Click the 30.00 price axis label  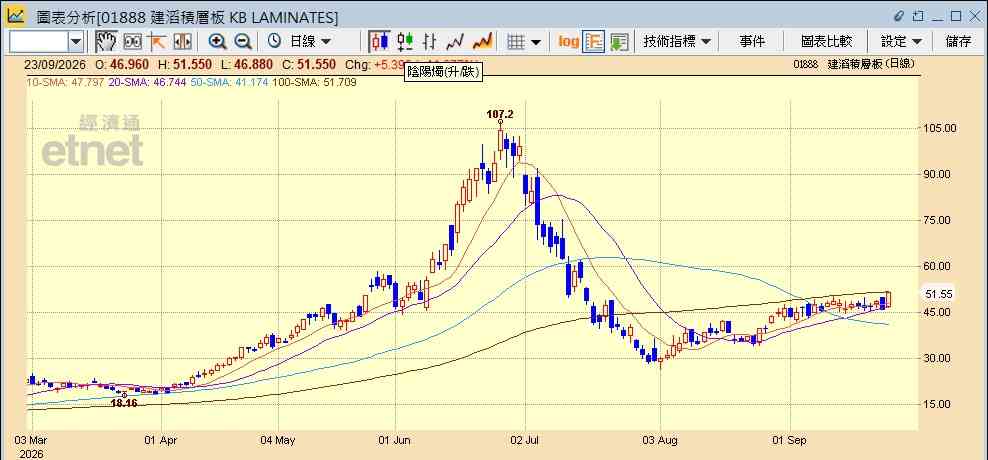[x=939, y=358]
